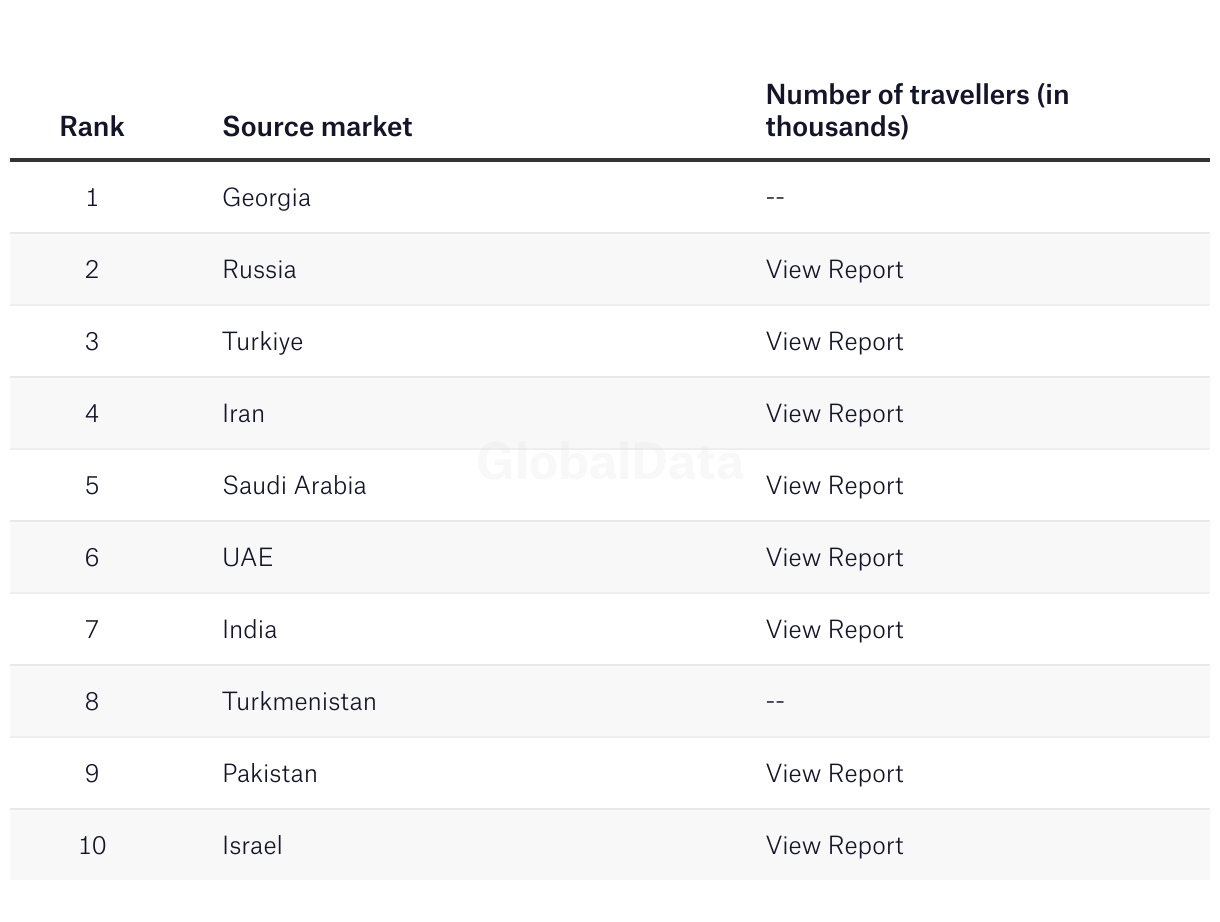Open India's View Report link

[x=834, y=630]
